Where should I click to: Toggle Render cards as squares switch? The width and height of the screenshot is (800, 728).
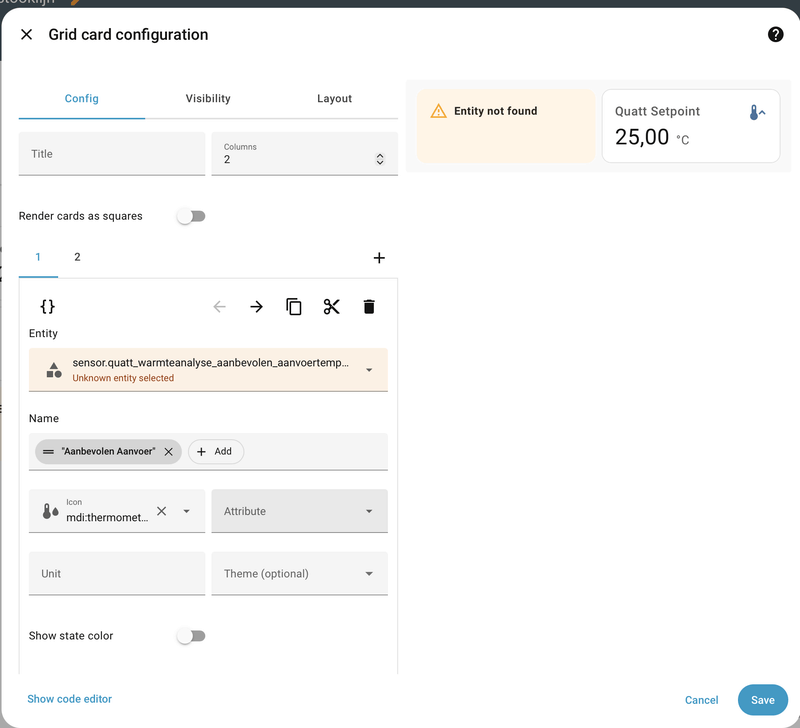(190, 216)
